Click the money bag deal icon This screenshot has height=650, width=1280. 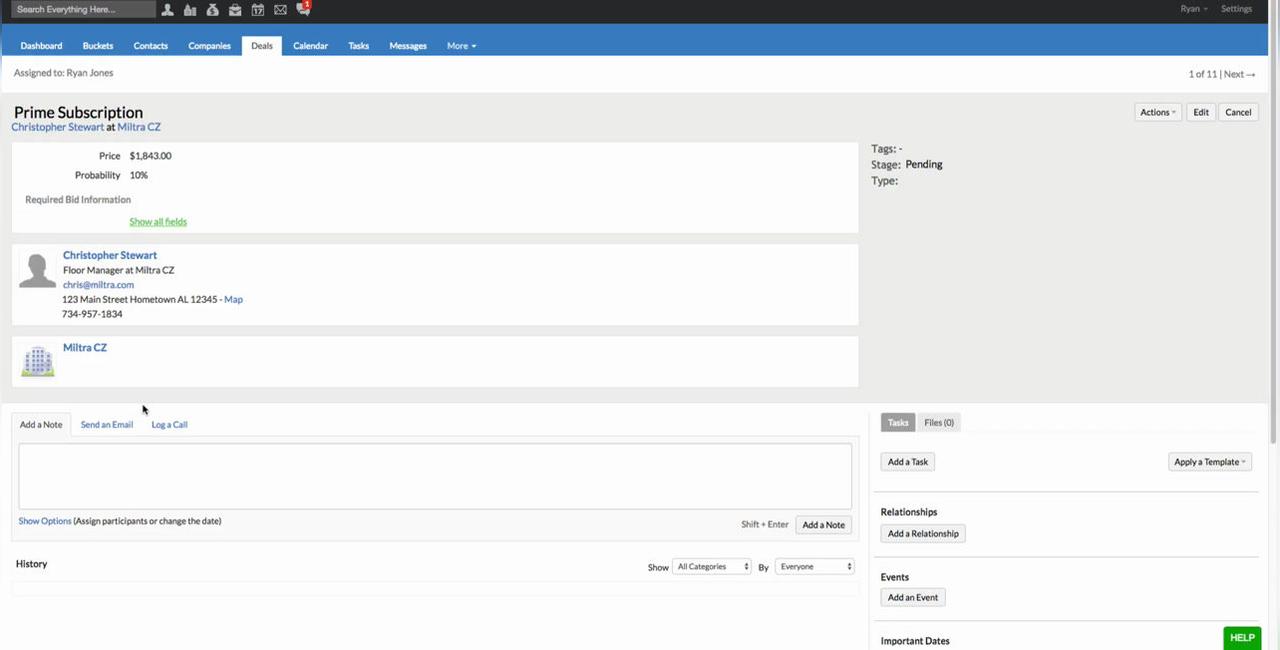(212, 10)
